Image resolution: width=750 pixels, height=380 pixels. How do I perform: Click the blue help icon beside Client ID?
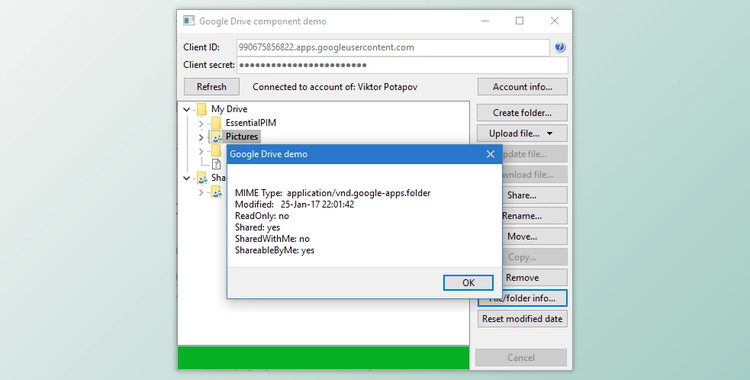click(x=560, y=47)
